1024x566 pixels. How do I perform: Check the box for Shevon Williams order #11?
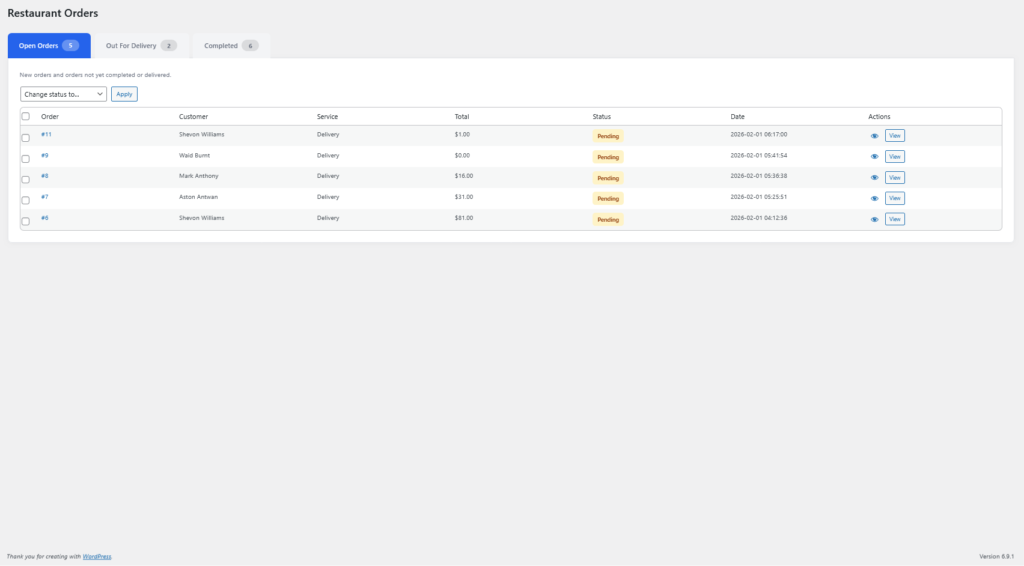pyautogui.click(x=26, y=137)
